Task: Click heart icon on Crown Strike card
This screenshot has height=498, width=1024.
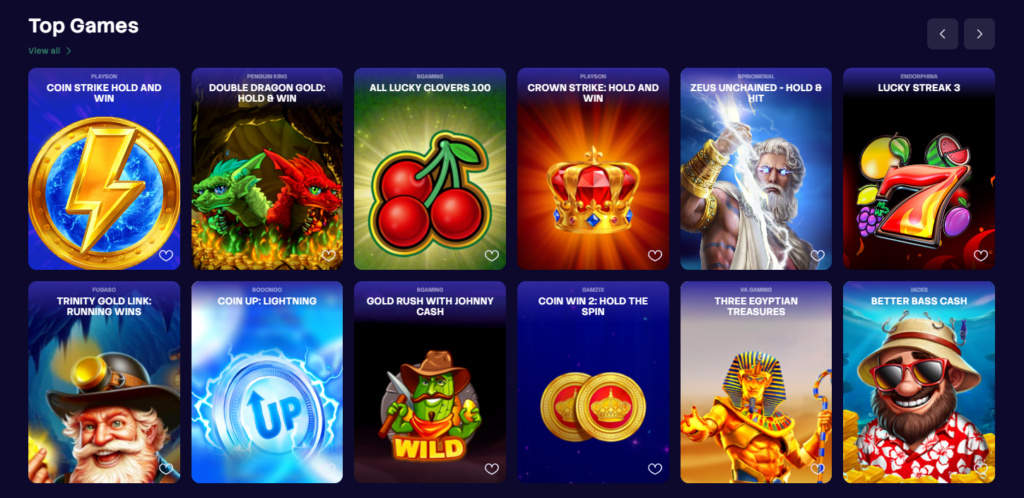Action: [655, 256]
